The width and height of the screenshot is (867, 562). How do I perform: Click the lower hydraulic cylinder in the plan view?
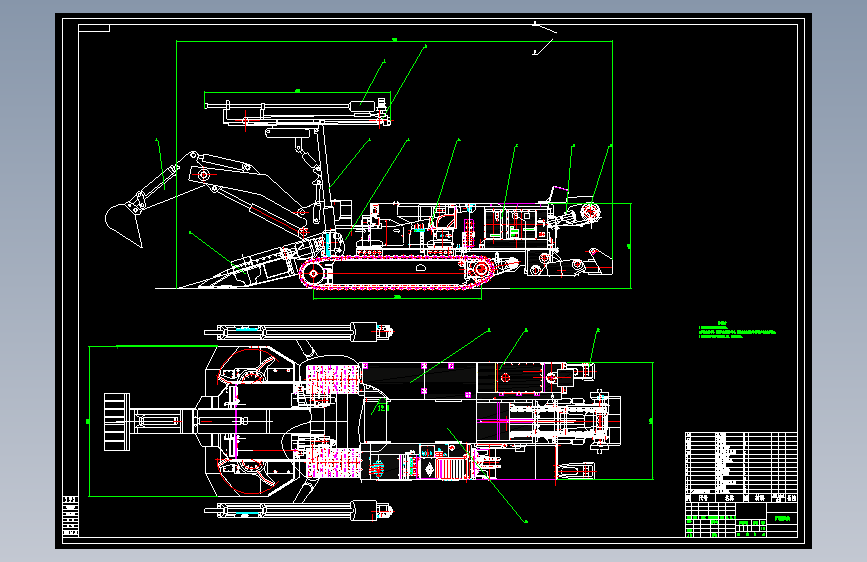(299, 510)
